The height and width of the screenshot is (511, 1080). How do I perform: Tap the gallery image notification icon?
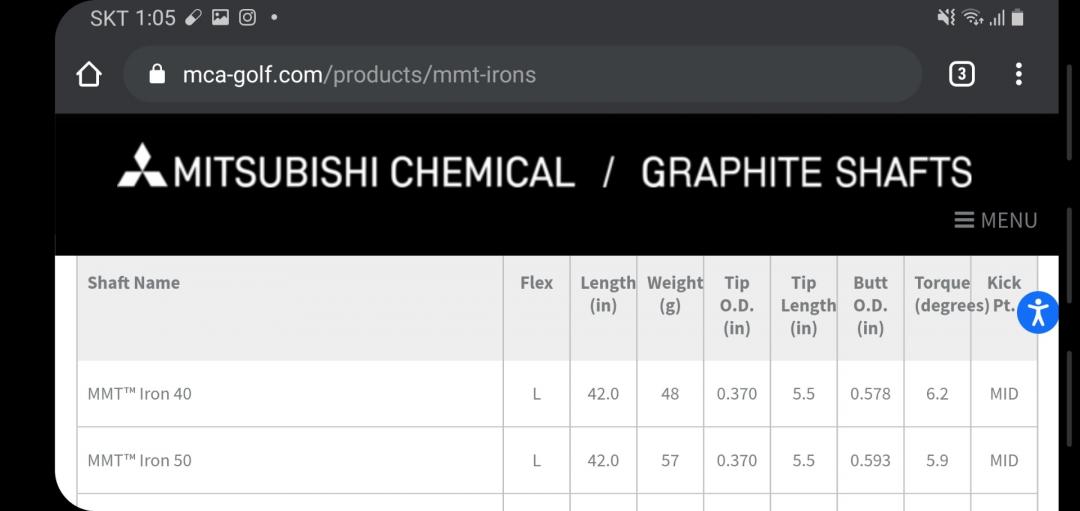[x=220, y=18]
